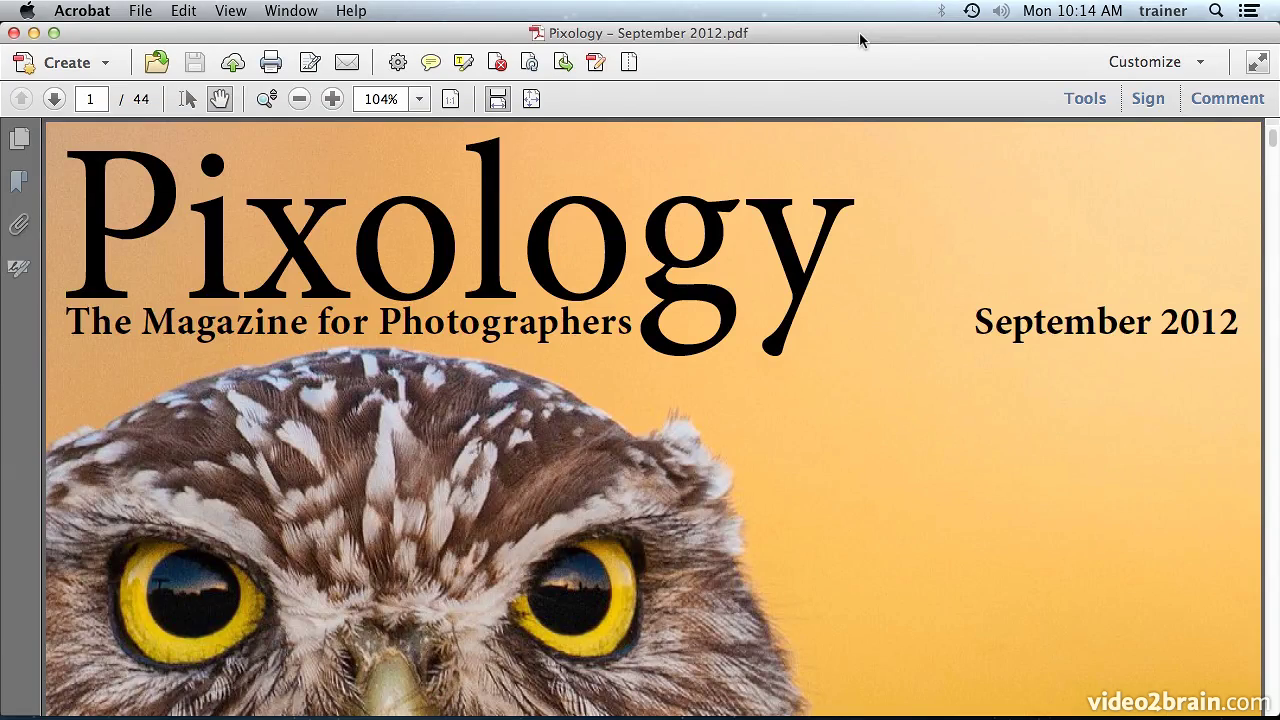Show the Bookmarks panel

point(19,181)
